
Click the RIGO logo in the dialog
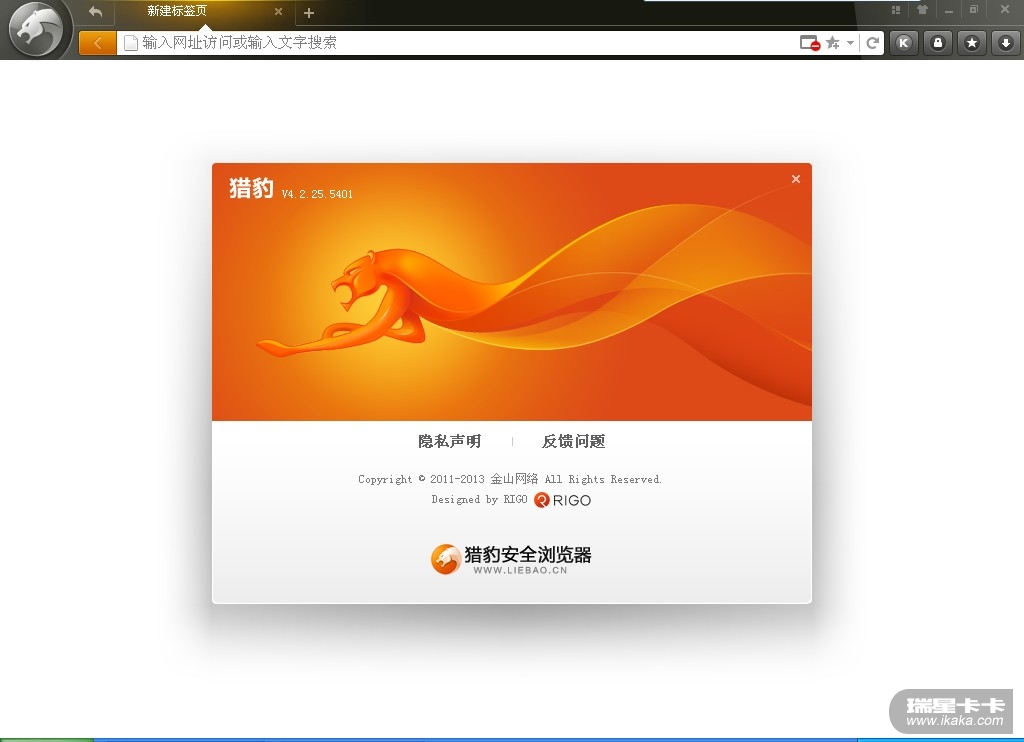562,500
